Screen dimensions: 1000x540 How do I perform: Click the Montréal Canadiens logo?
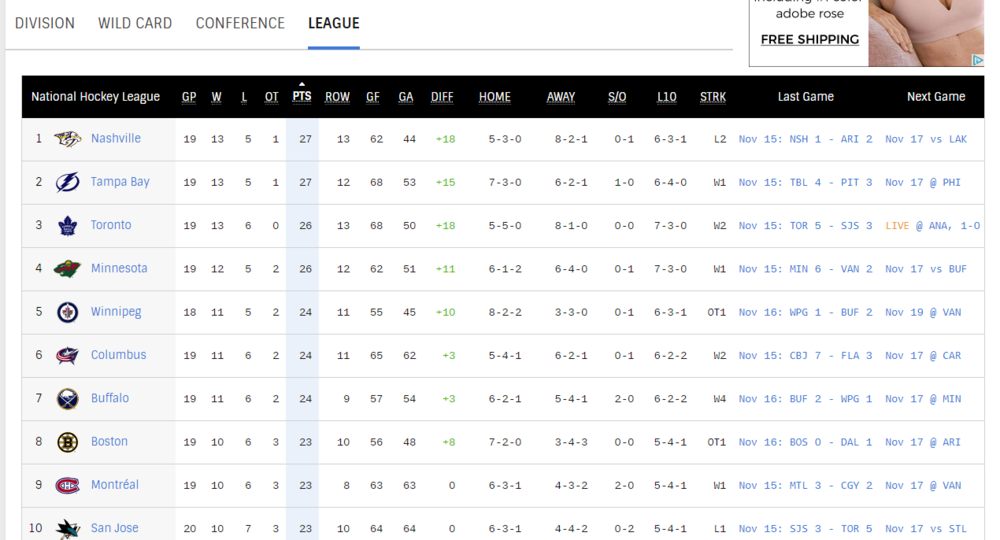[x=67, y=486]
